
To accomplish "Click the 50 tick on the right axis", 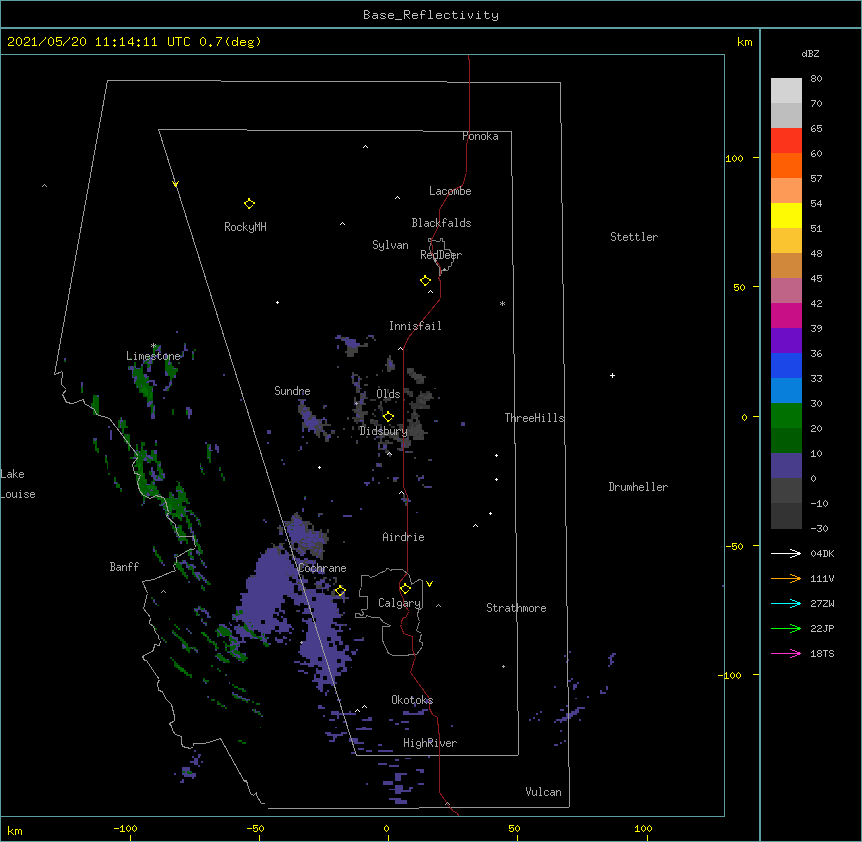I will (x=739, y=287).
